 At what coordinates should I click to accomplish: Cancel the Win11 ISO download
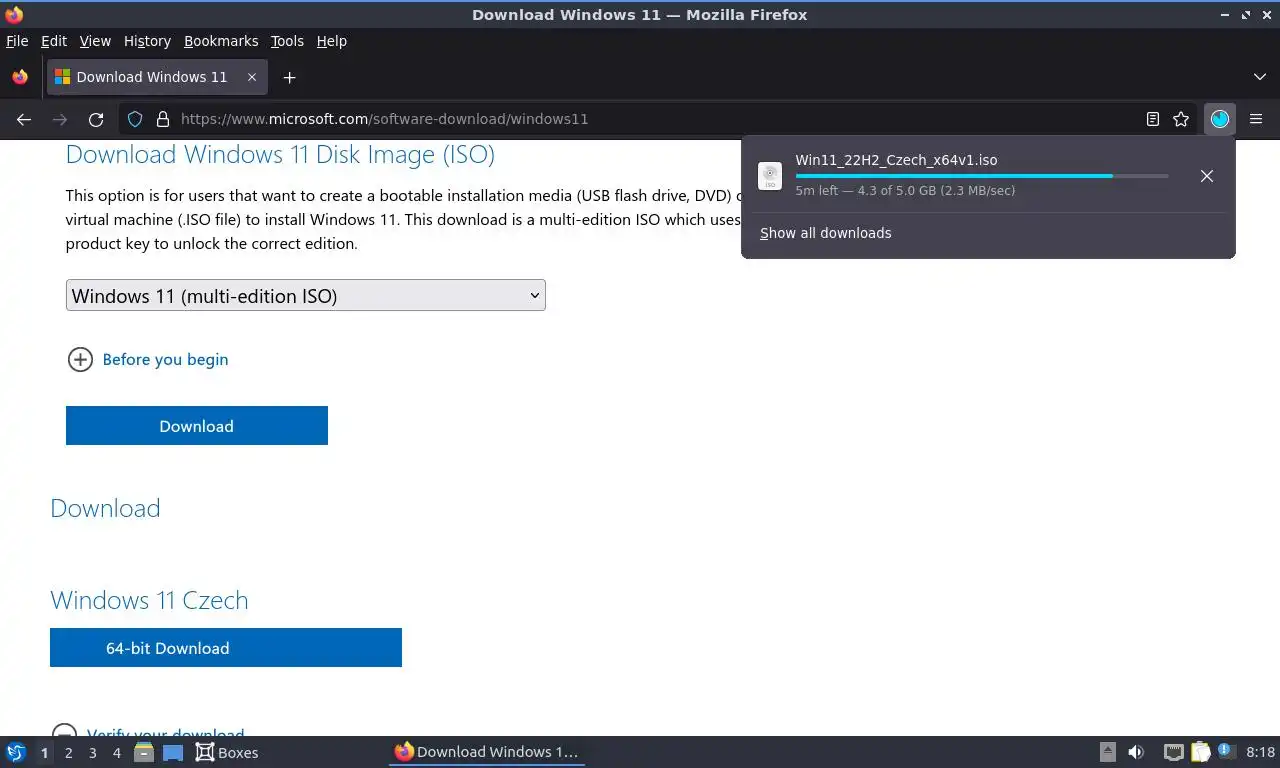[x=1207, y=176]
